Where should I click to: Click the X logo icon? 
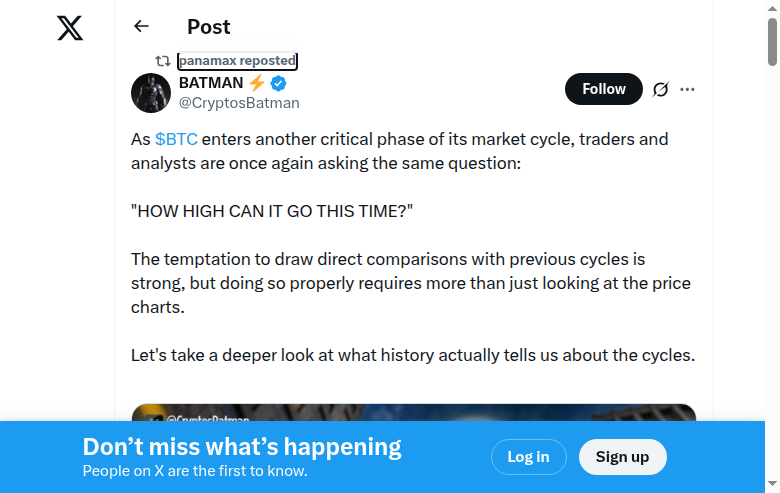coord(70,28)
